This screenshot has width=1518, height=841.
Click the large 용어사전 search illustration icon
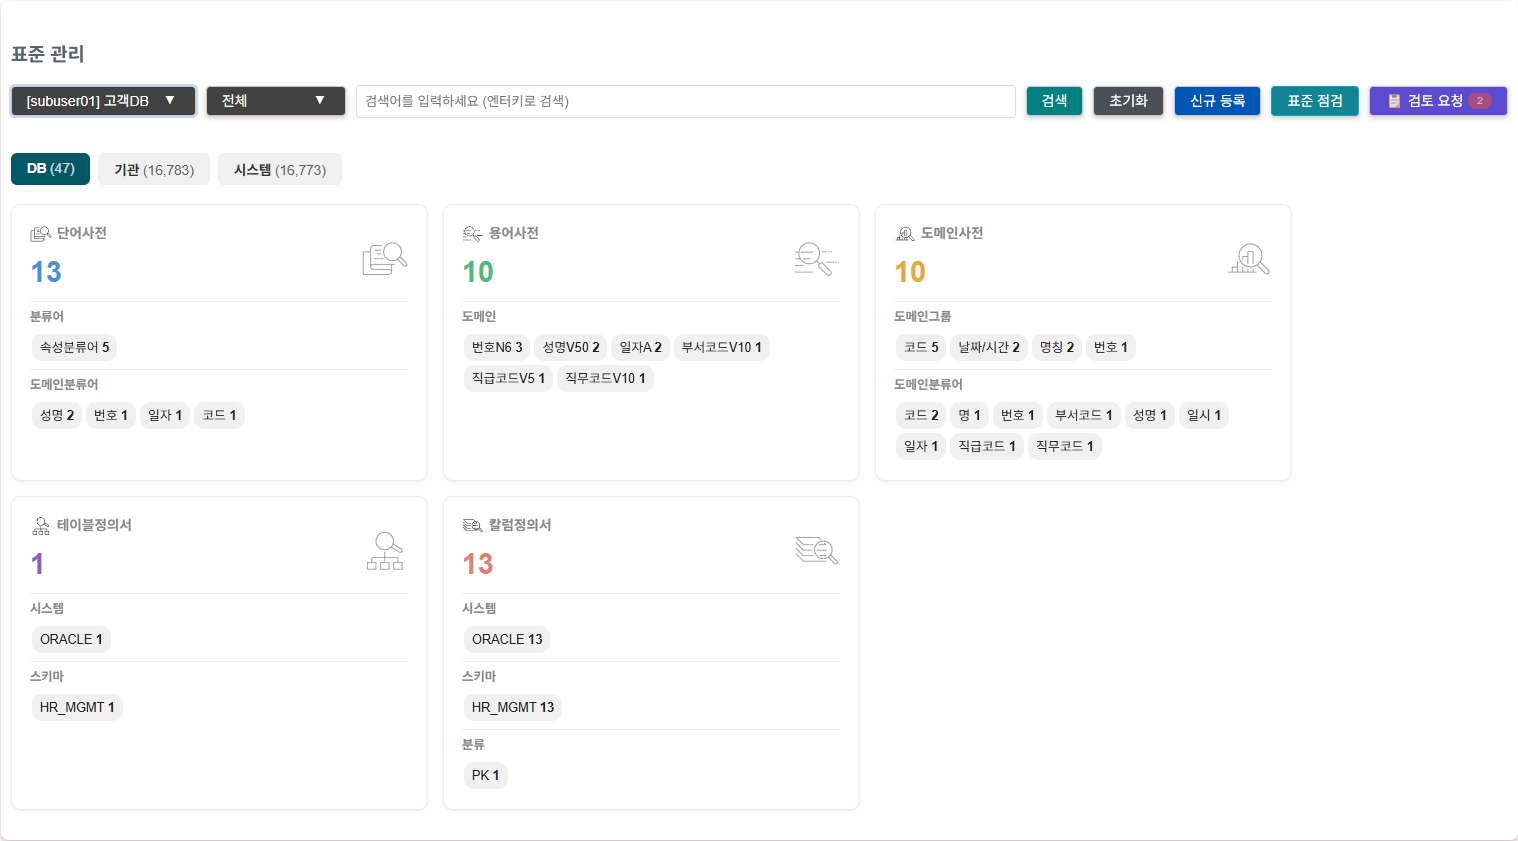tap(817, 259)
